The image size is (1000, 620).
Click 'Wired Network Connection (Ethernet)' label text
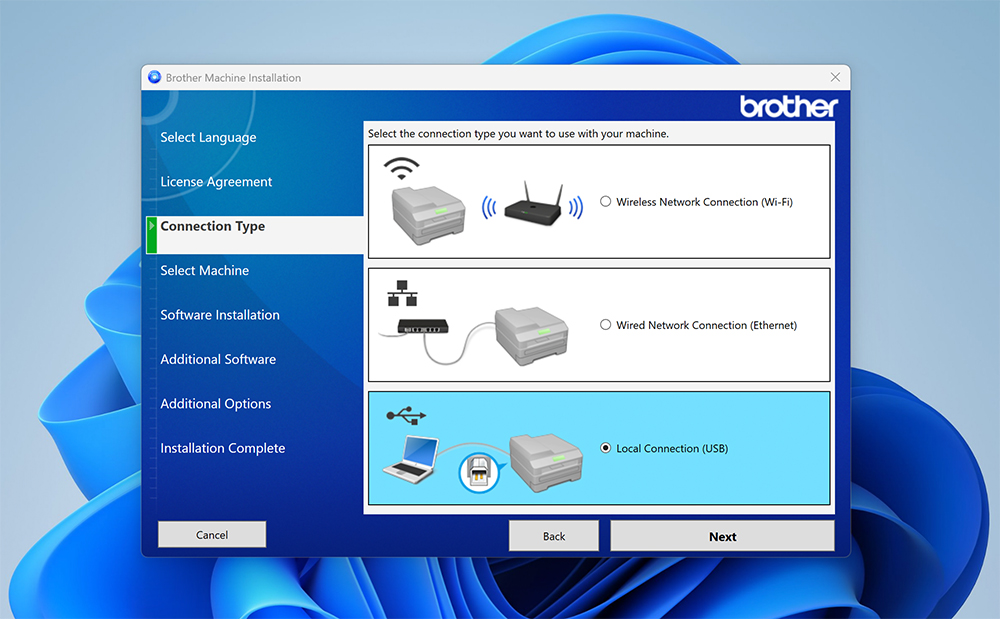coord(706,325)
